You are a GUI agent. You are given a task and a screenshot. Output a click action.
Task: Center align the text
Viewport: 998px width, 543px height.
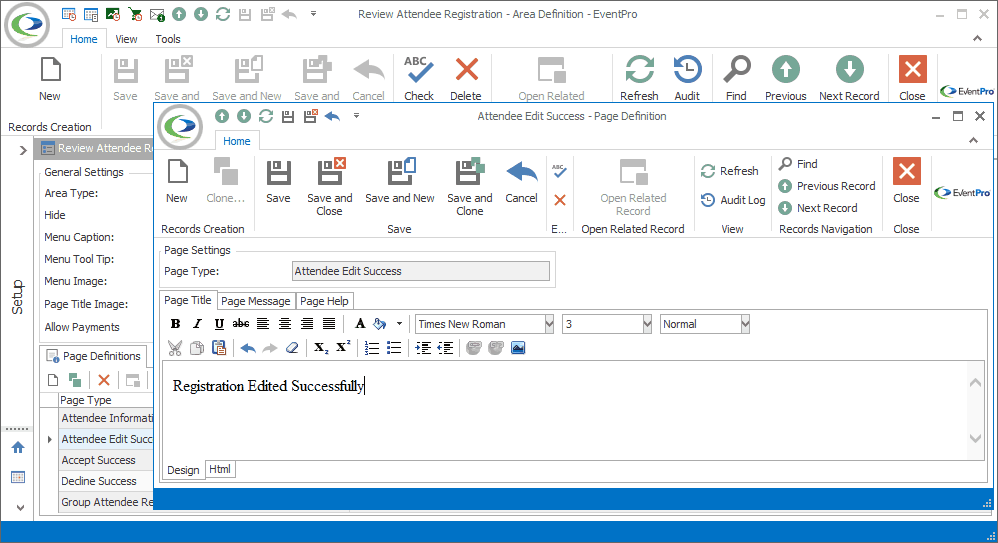[285, 324]
